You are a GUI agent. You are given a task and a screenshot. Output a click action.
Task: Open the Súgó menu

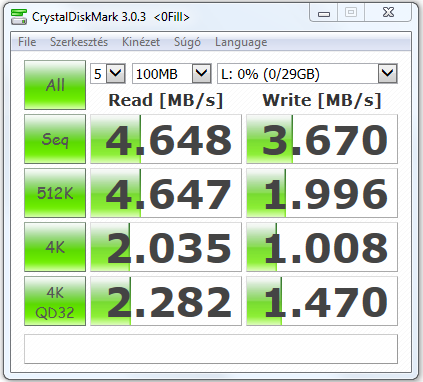(x=187, y=42)
